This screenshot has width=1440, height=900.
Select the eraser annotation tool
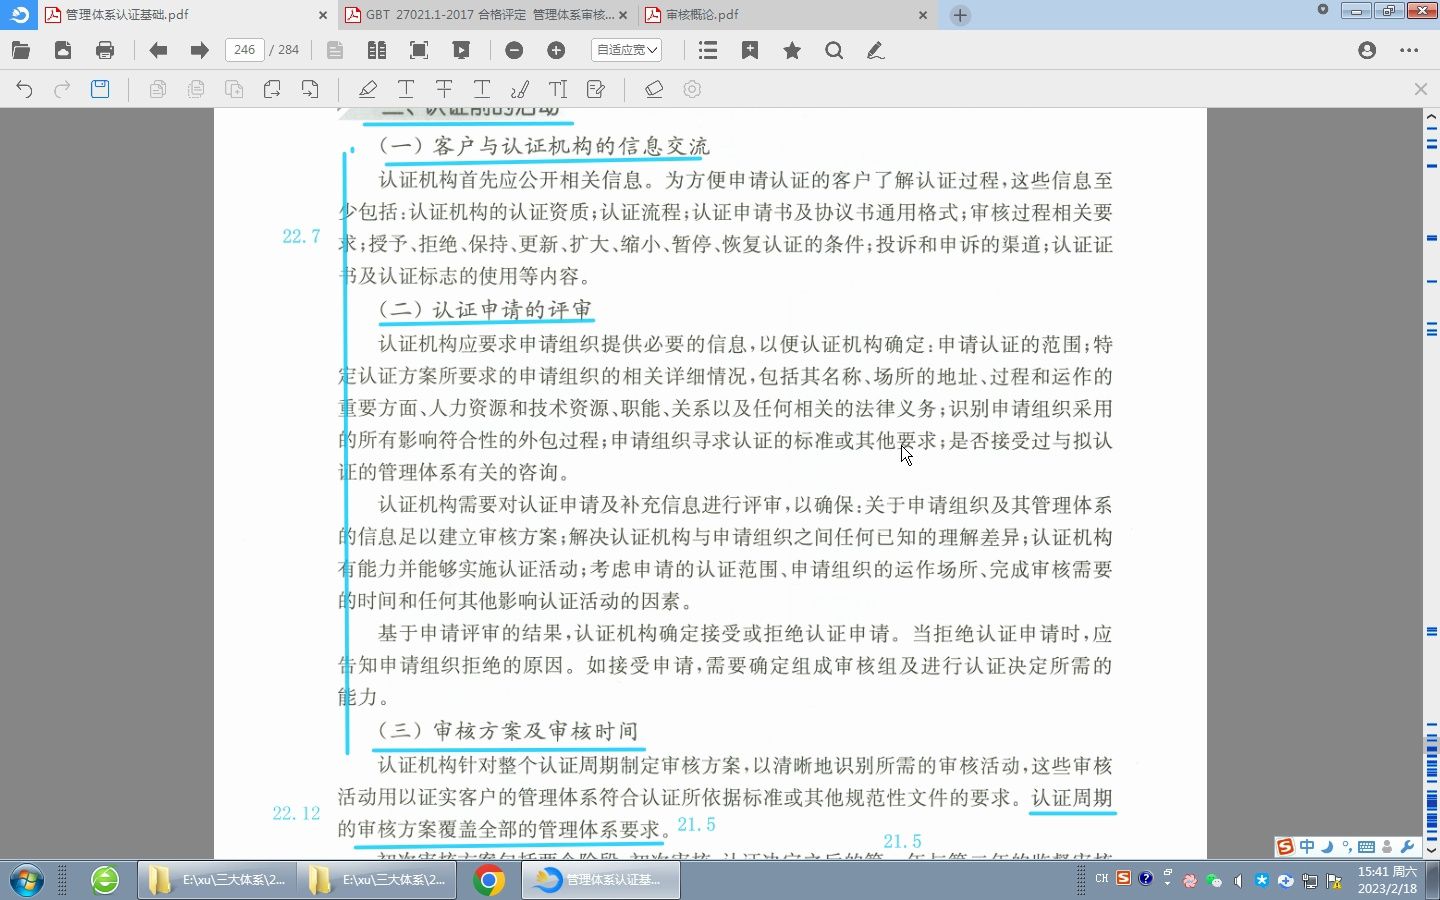tap(654, 89)
